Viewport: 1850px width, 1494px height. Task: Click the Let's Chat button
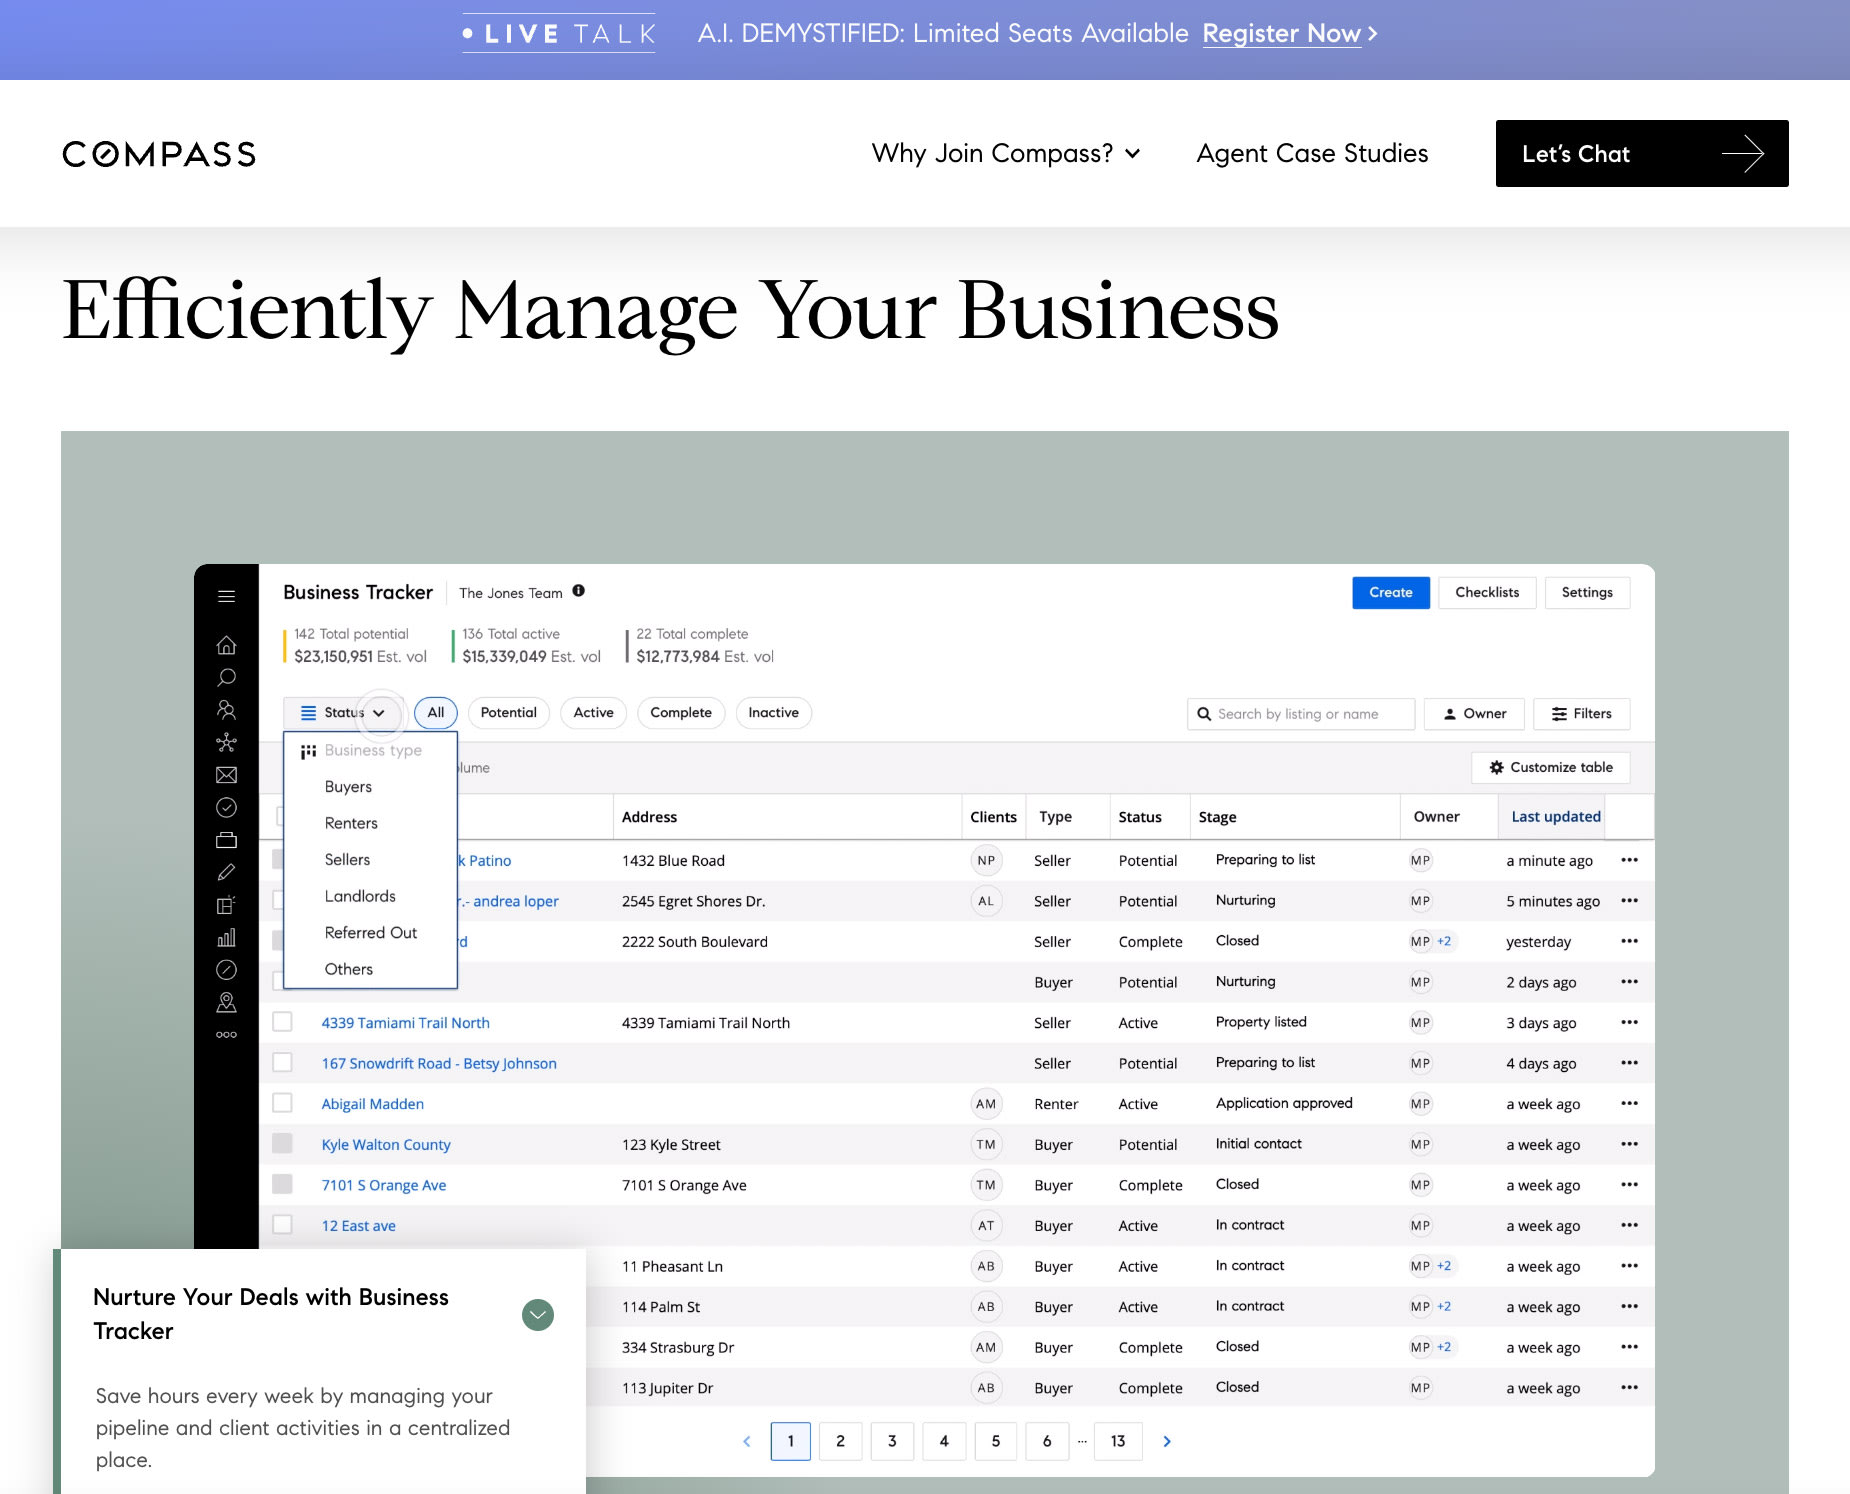point(1642,154)
